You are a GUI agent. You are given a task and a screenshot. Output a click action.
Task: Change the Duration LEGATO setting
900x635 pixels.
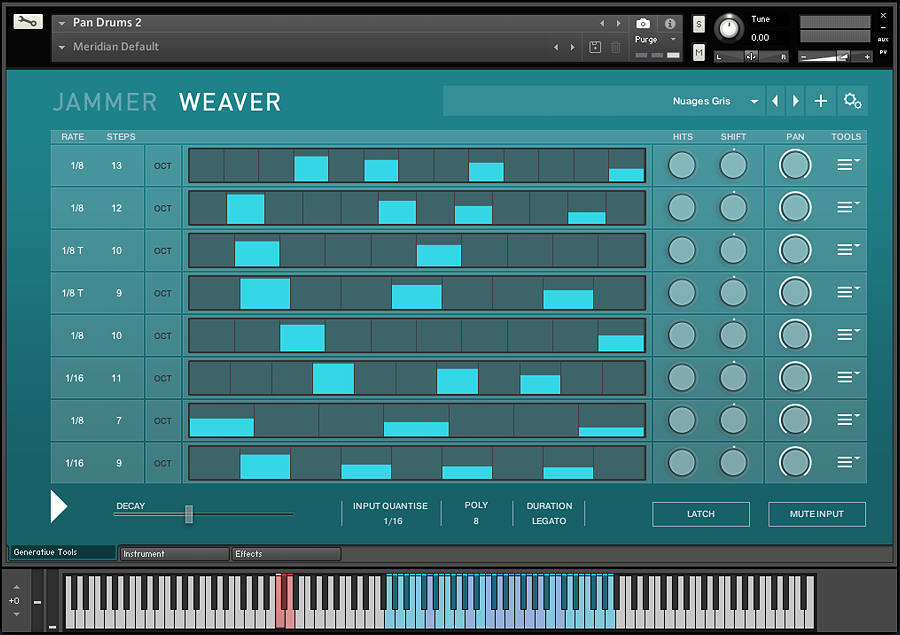coord(549,521)
